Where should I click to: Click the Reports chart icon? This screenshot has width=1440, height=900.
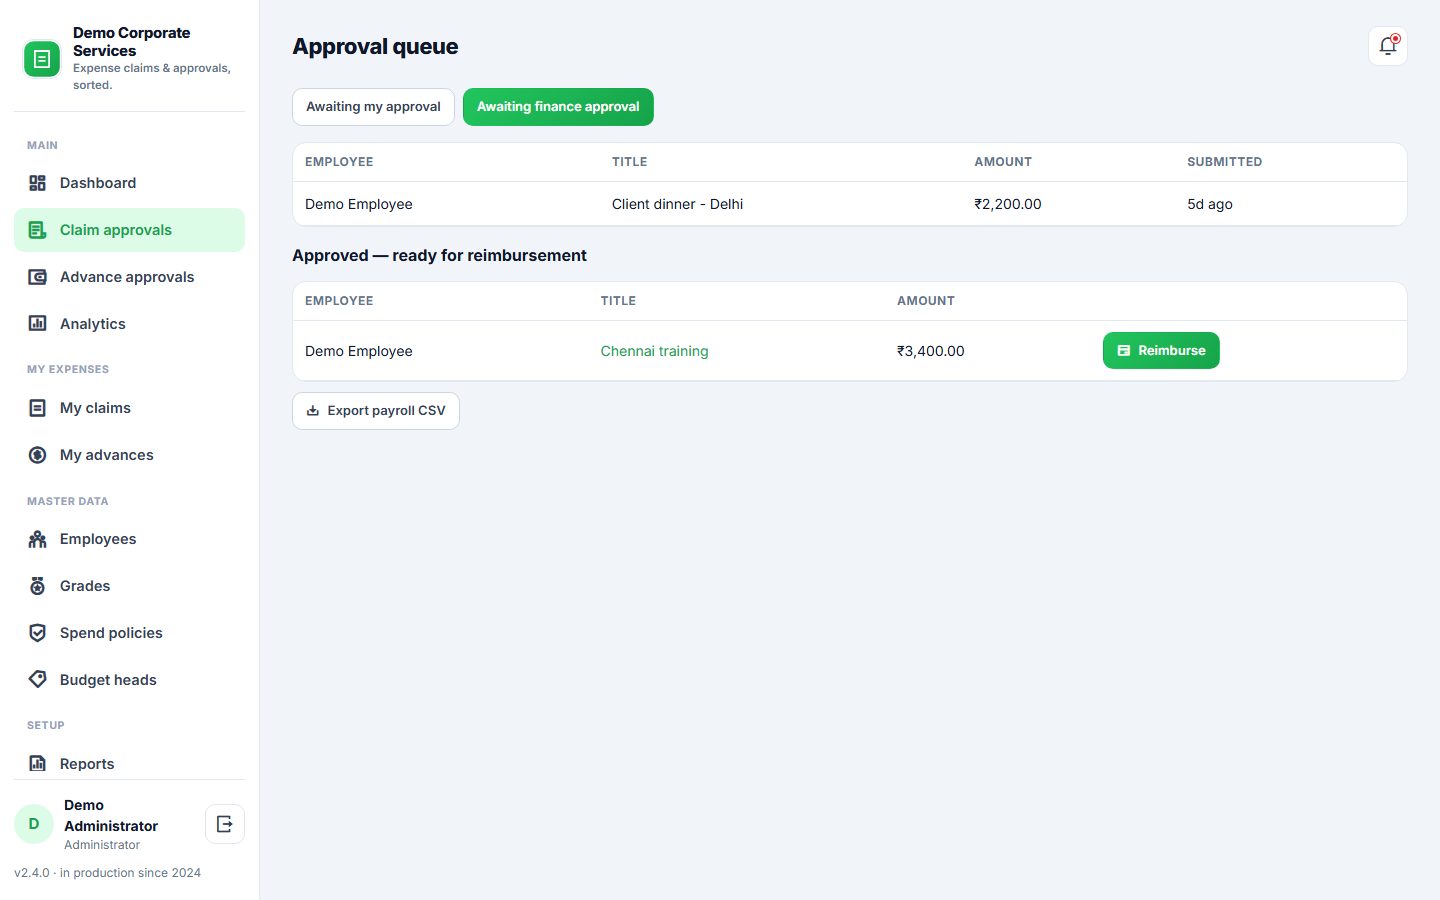tap(38, 764)
